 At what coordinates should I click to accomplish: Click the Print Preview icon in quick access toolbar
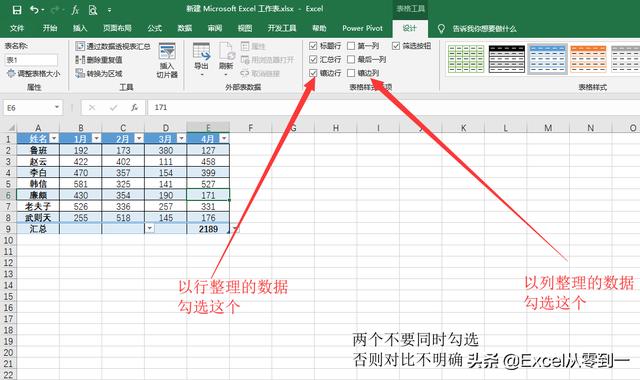point(93,9)
